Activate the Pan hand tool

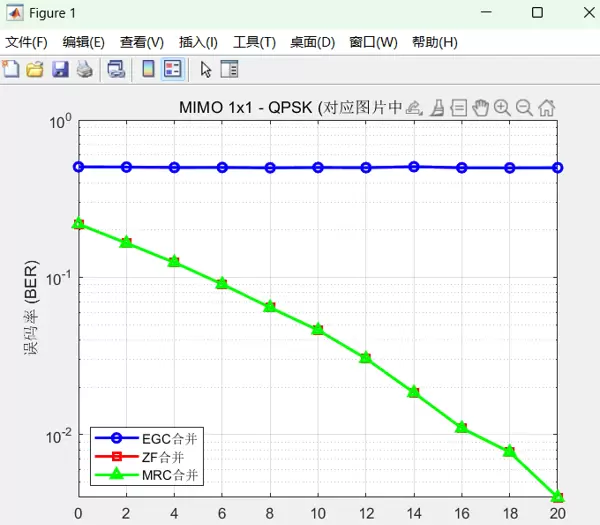[x=480, y=108]
